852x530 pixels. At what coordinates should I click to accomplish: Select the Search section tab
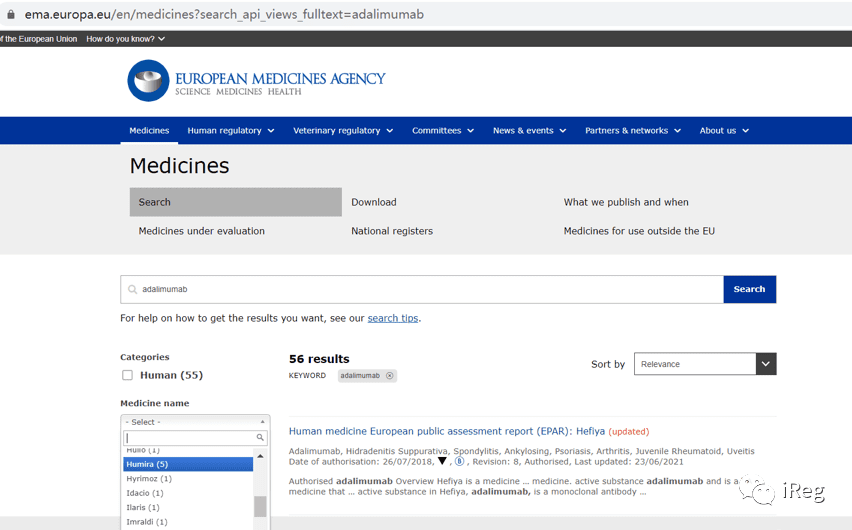pyautogui.click(x=236, y=202)
